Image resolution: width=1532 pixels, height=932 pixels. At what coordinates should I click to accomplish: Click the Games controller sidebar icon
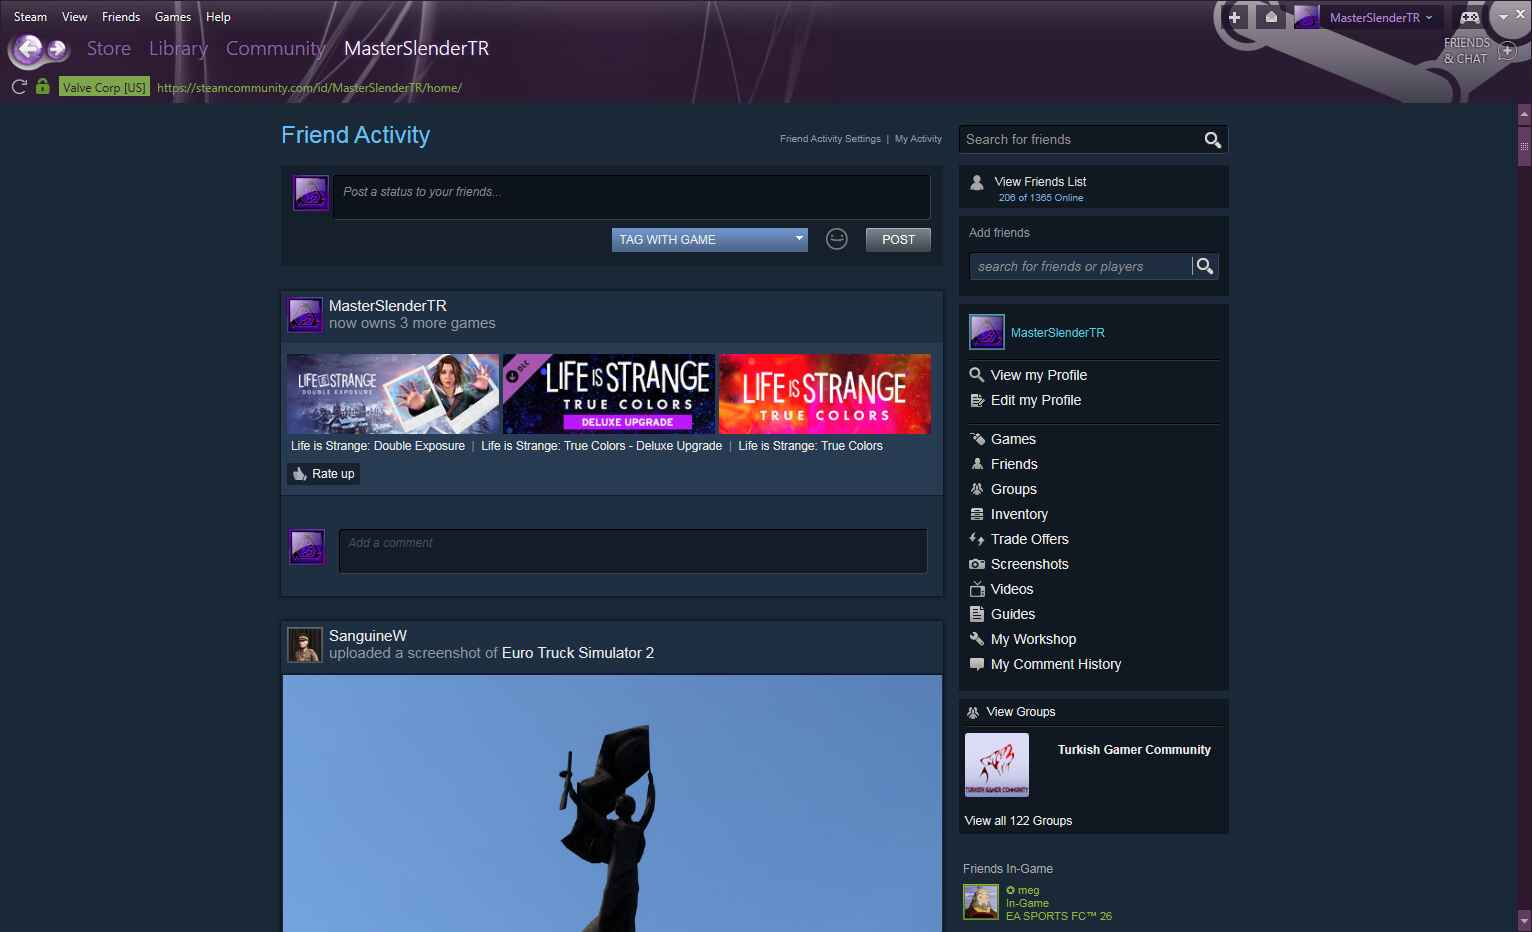click(977, 439)
